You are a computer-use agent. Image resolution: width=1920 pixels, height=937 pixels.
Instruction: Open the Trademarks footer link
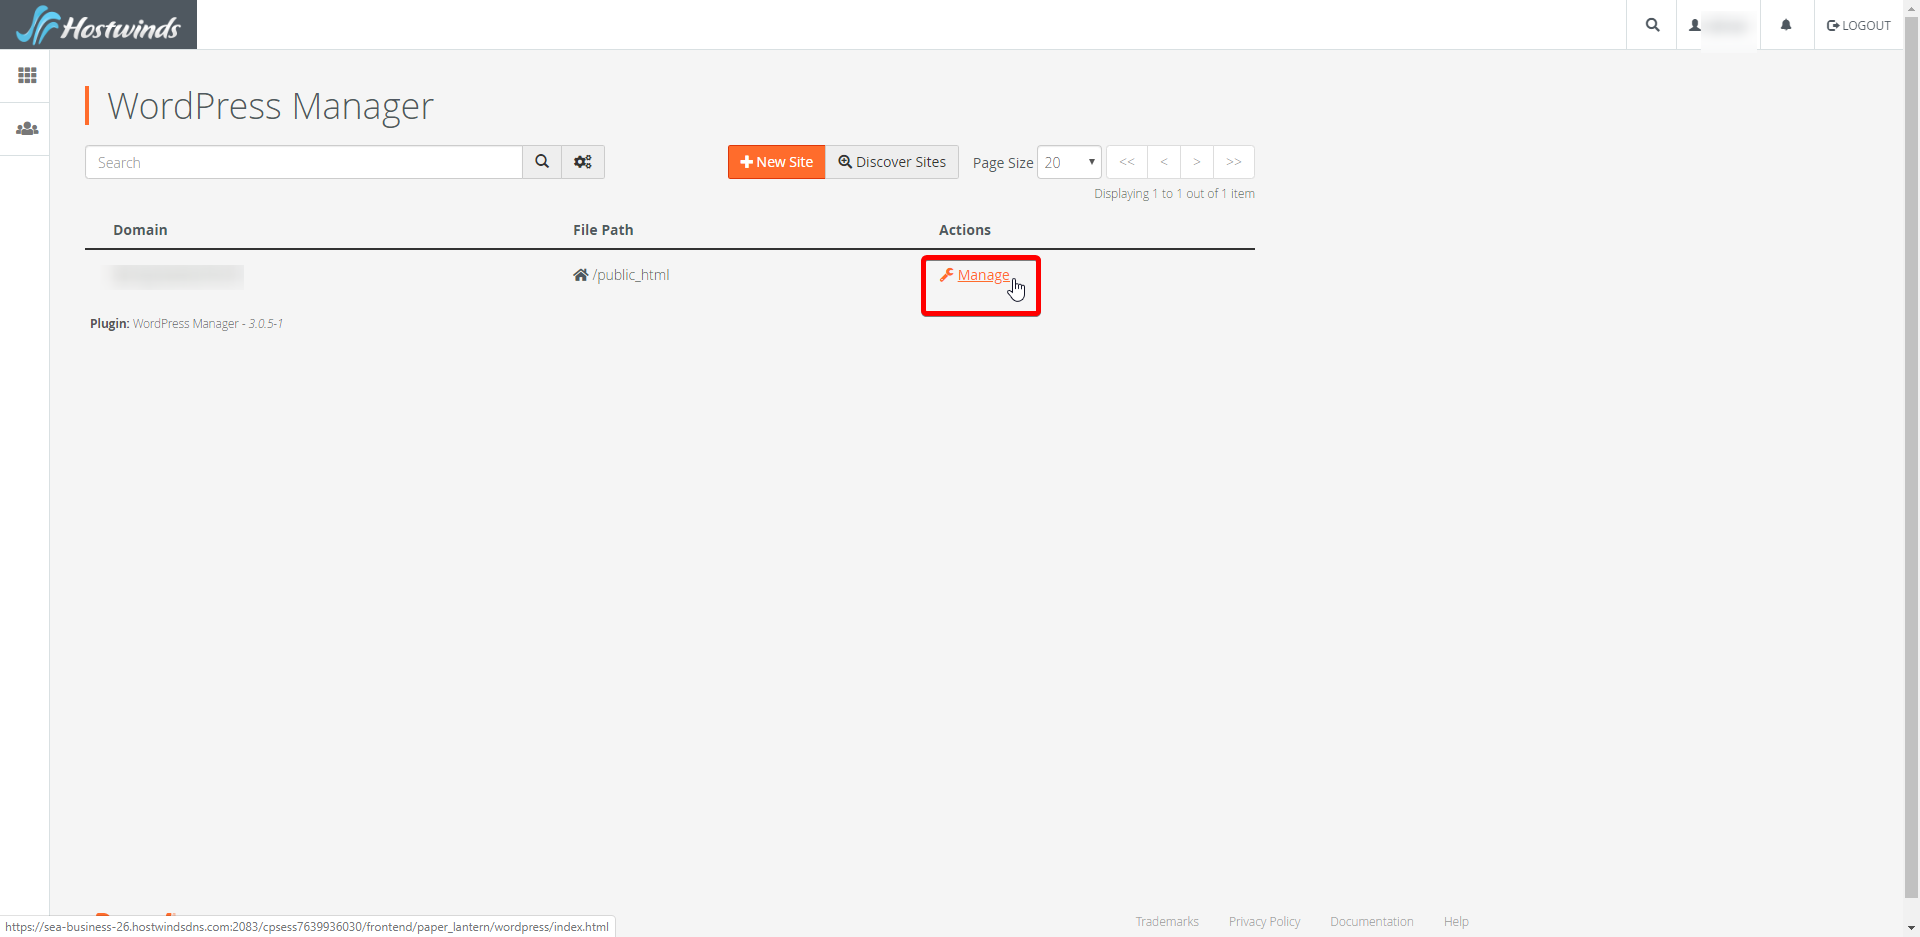point(1167,922)
